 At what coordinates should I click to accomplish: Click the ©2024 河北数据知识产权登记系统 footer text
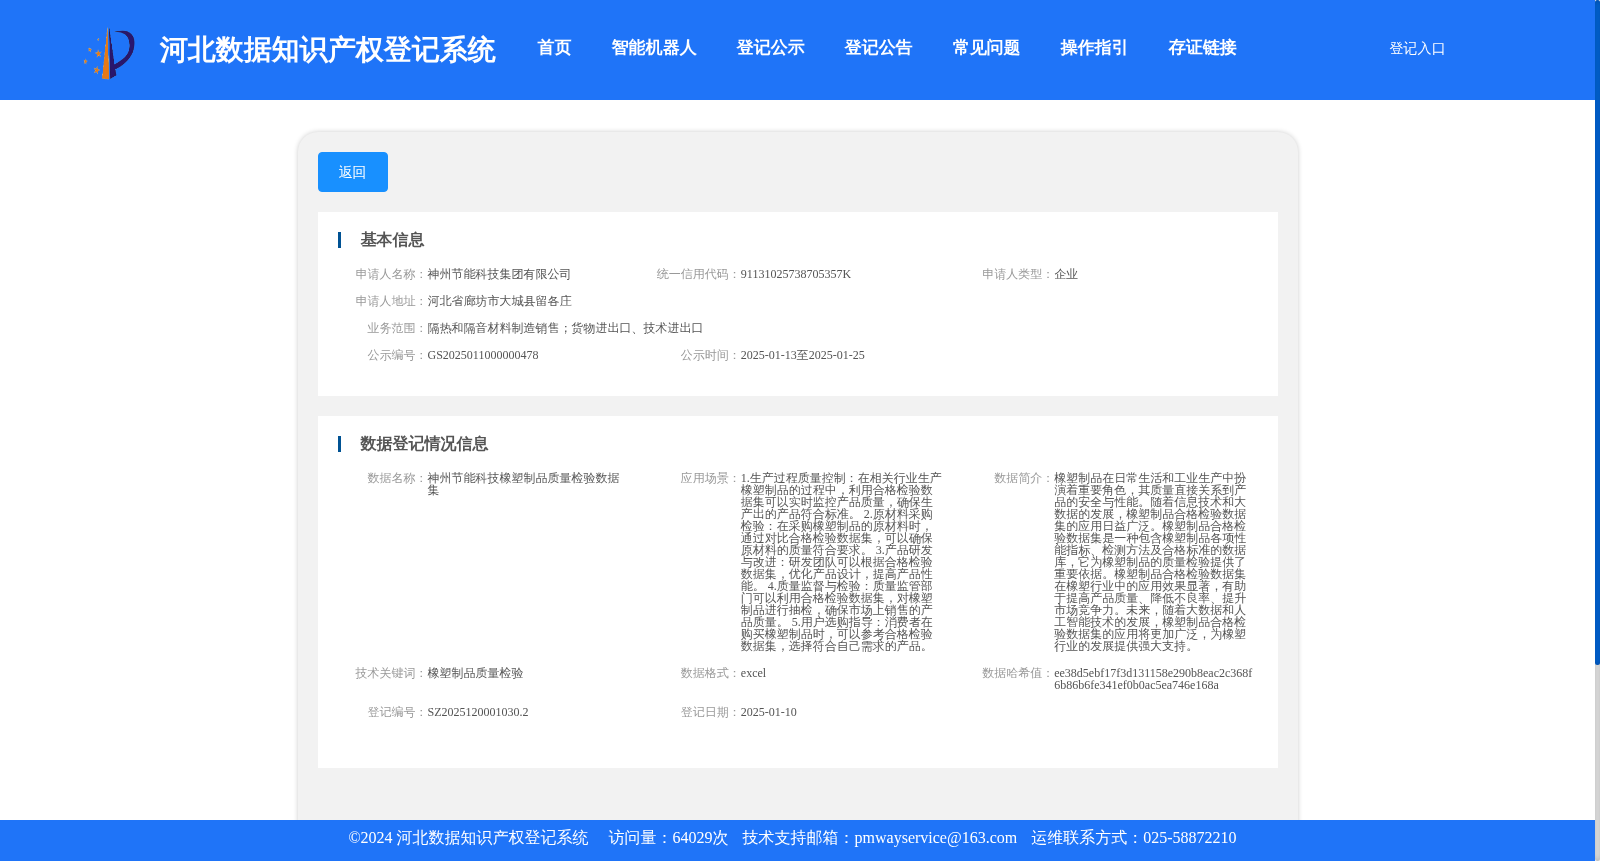tap(468, 838)
